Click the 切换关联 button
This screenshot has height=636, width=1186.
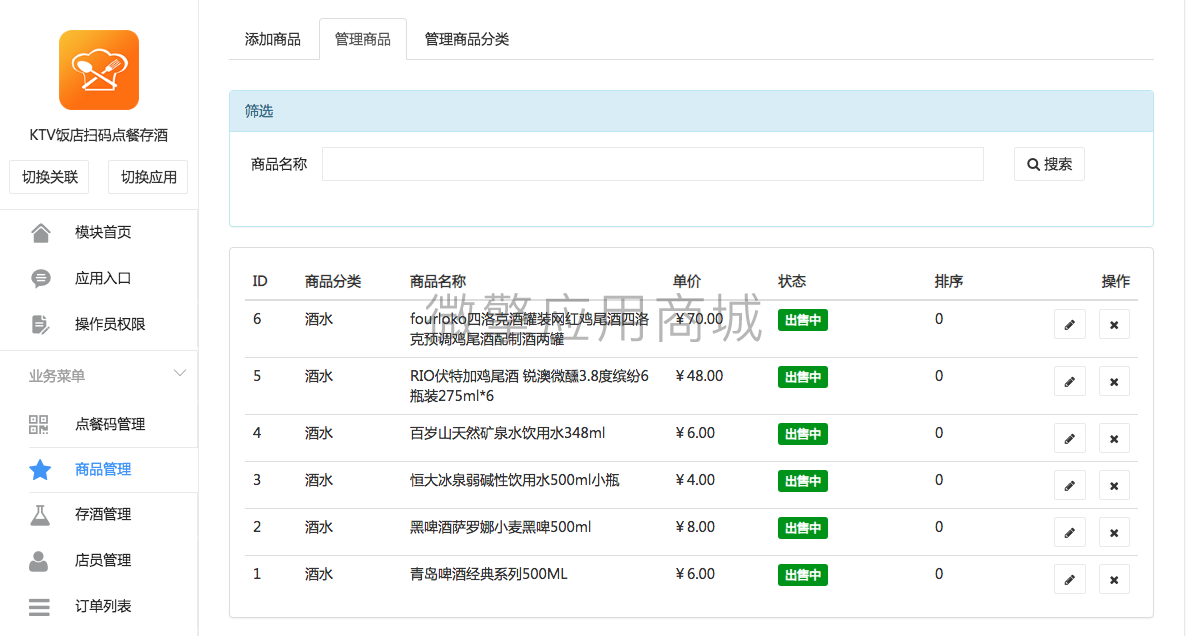[49, 177]
